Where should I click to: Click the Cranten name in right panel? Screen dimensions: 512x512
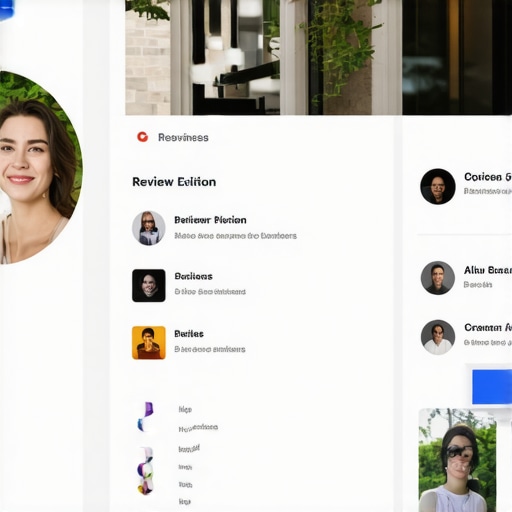[x=488, y=327]
